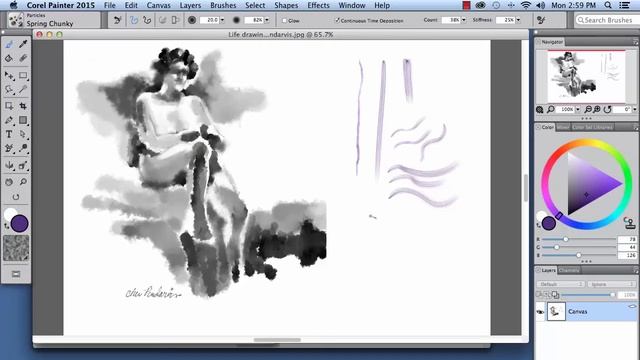Click the brush size value field
This screenshot has height=360, width=640.
[210, 20]
